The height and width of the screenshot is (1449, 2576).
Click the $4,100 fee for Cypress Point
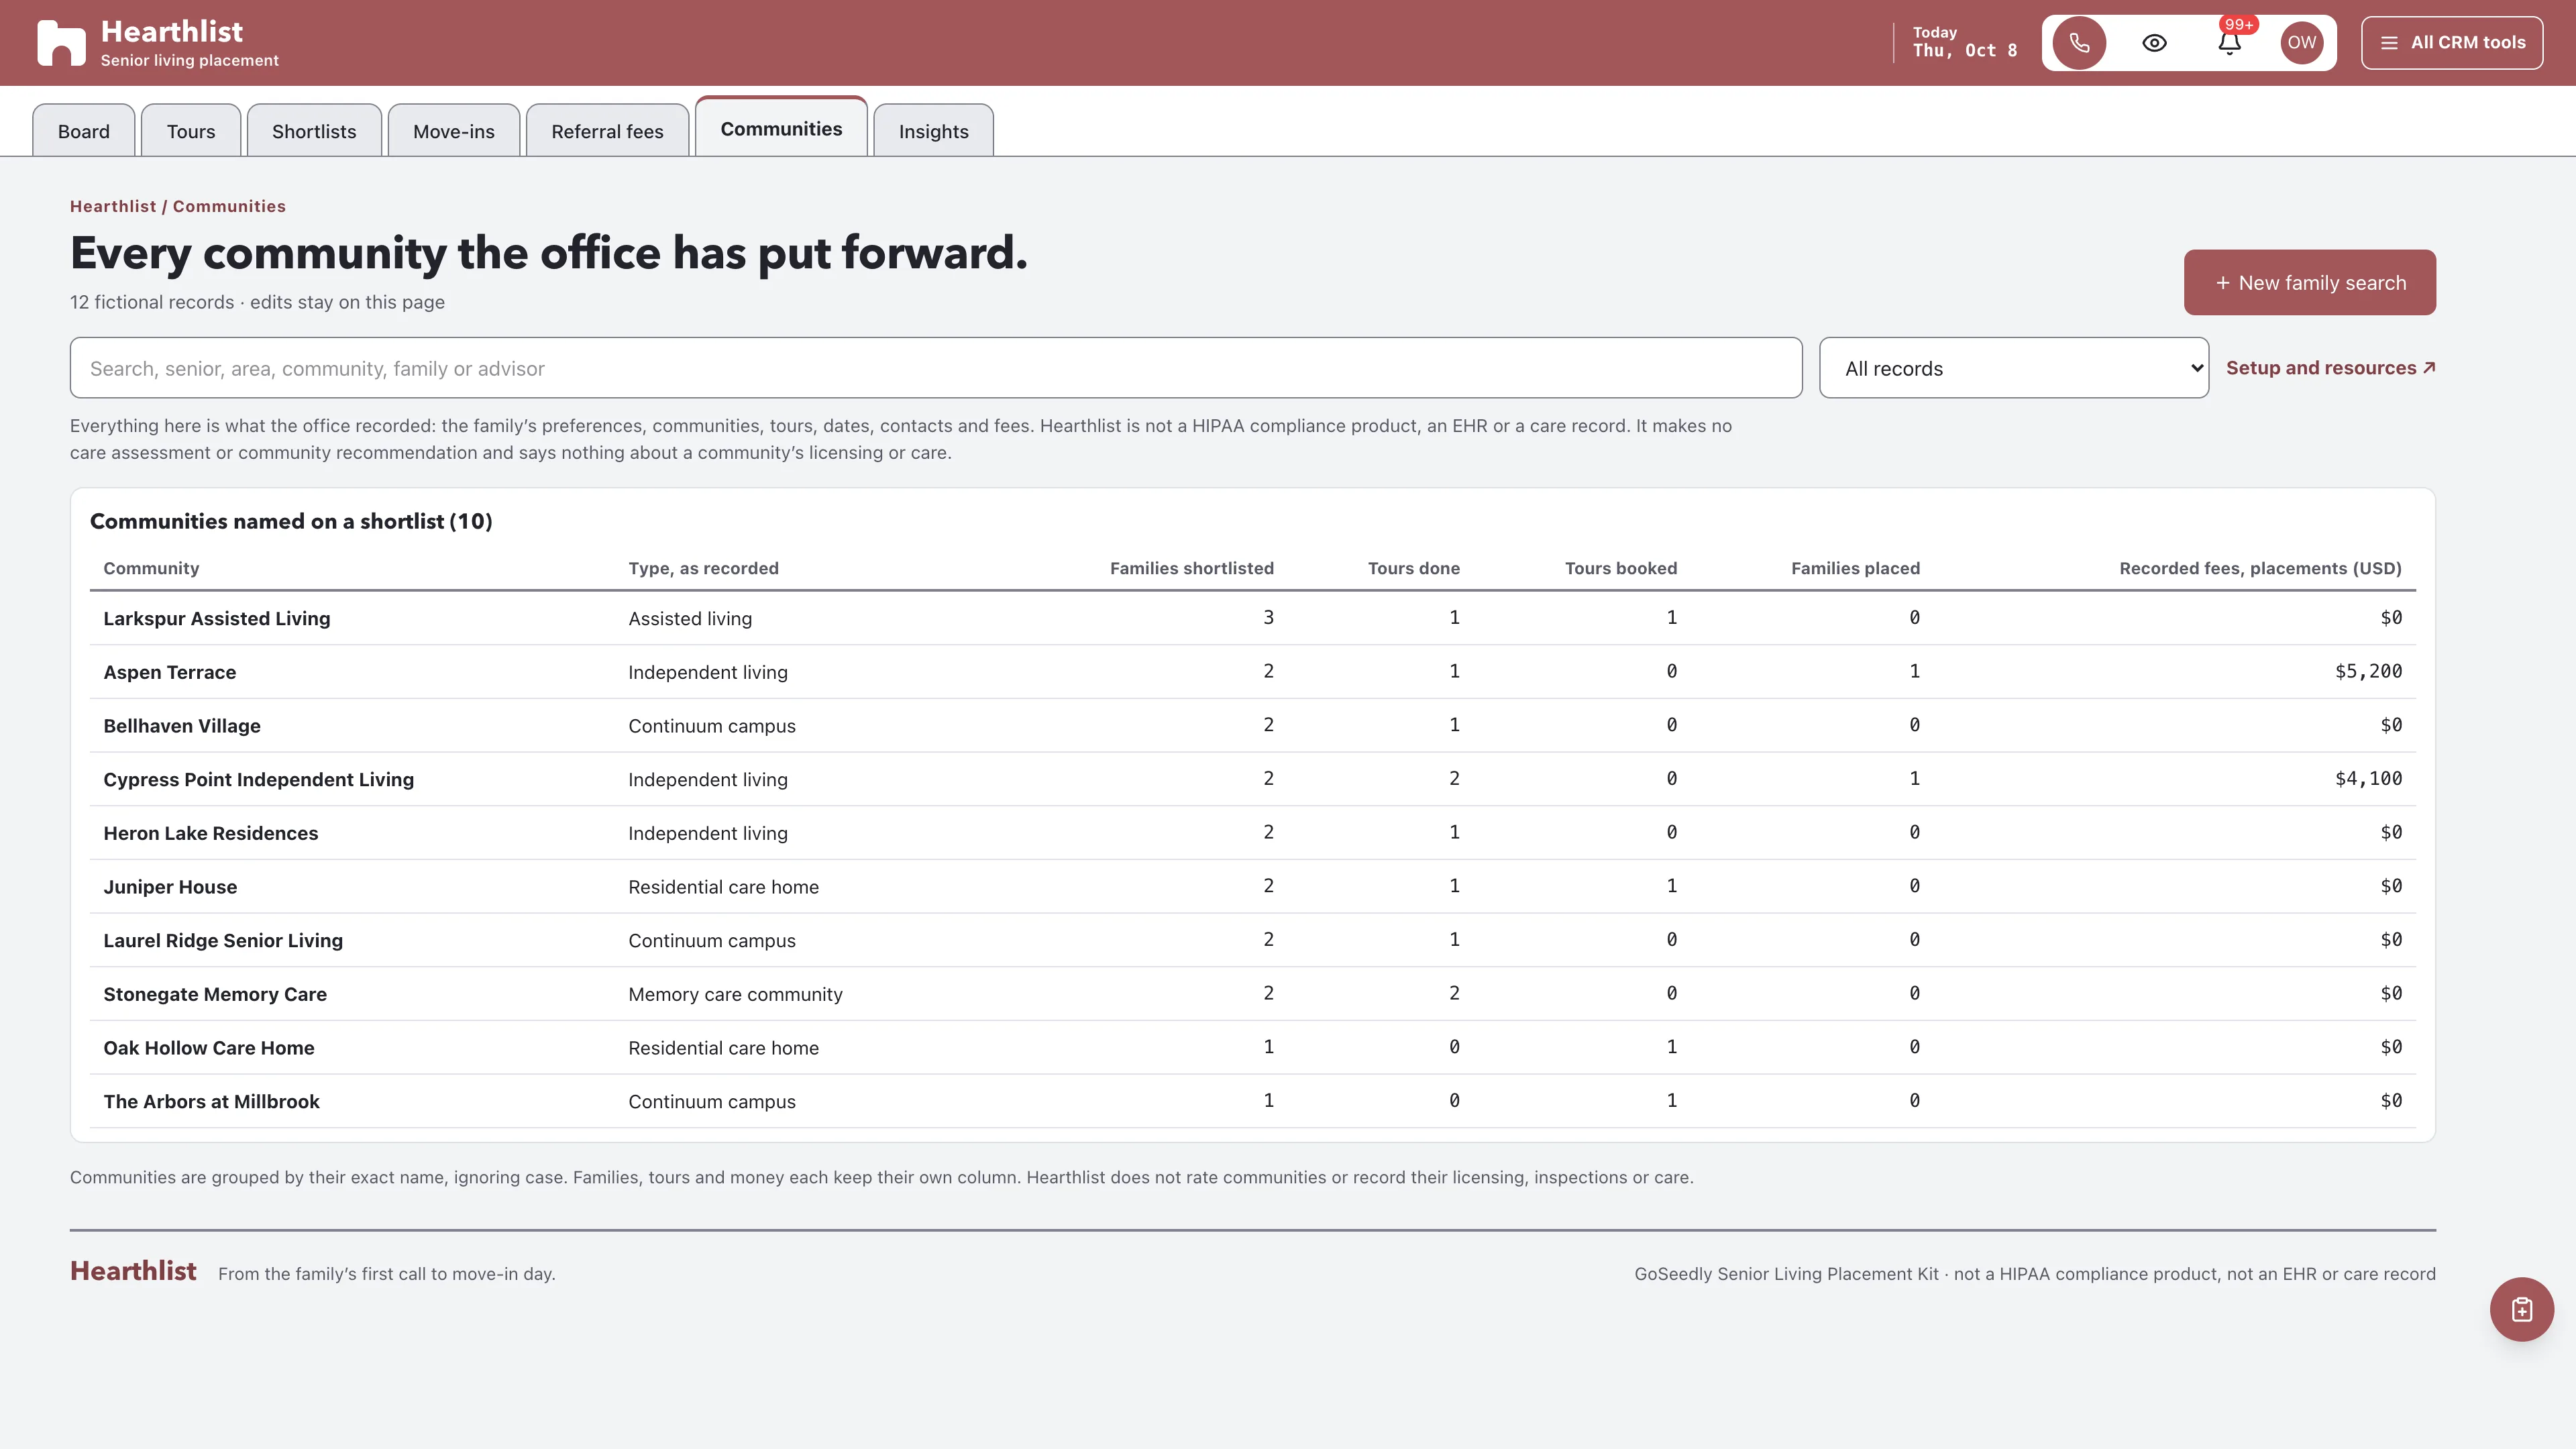(x=2368, y=778)
